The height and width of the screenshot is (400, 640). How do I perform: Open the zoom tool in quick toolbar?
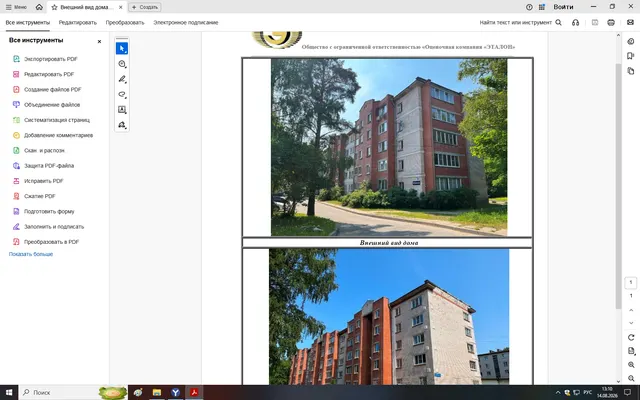(x=122, y=64)
